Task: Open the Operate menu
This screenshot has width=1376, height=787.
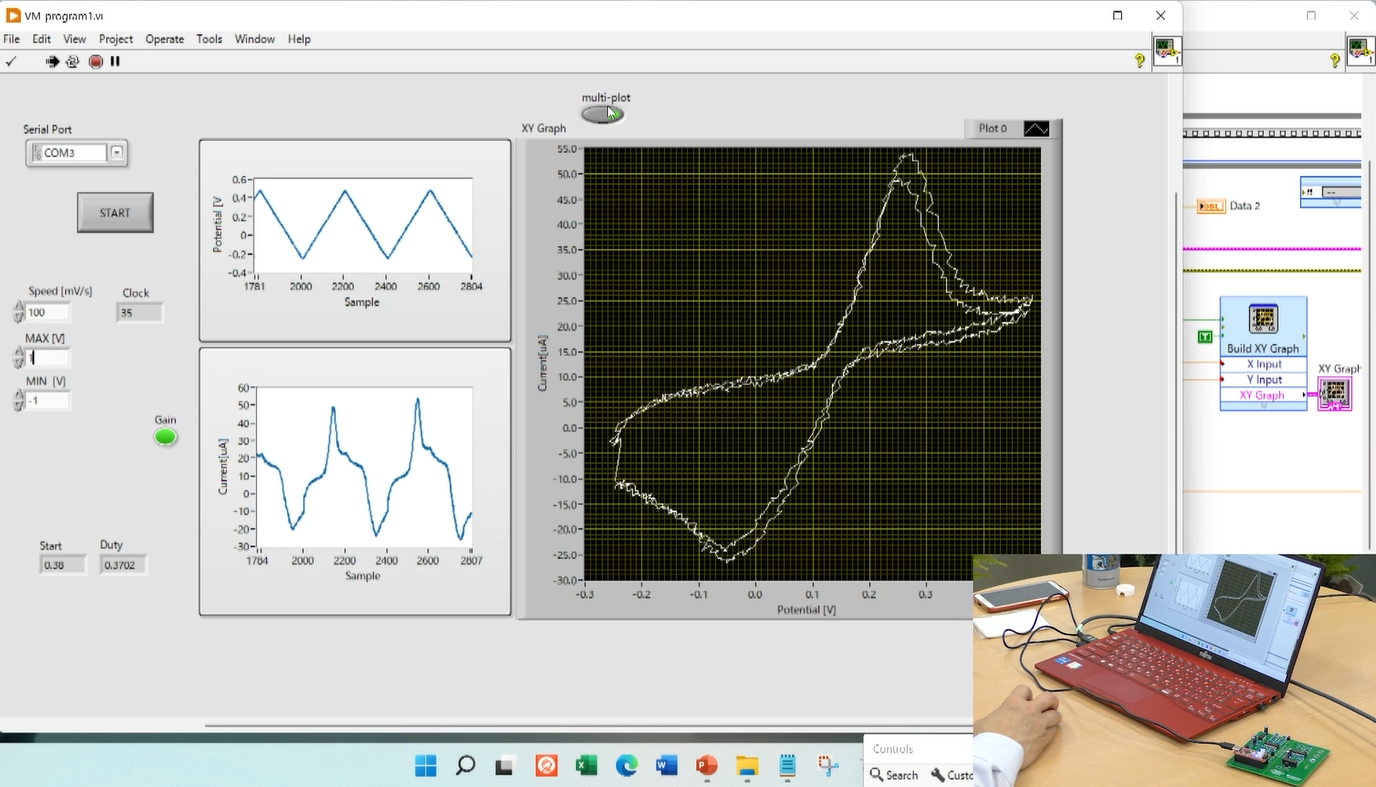Action: point(164,39)
